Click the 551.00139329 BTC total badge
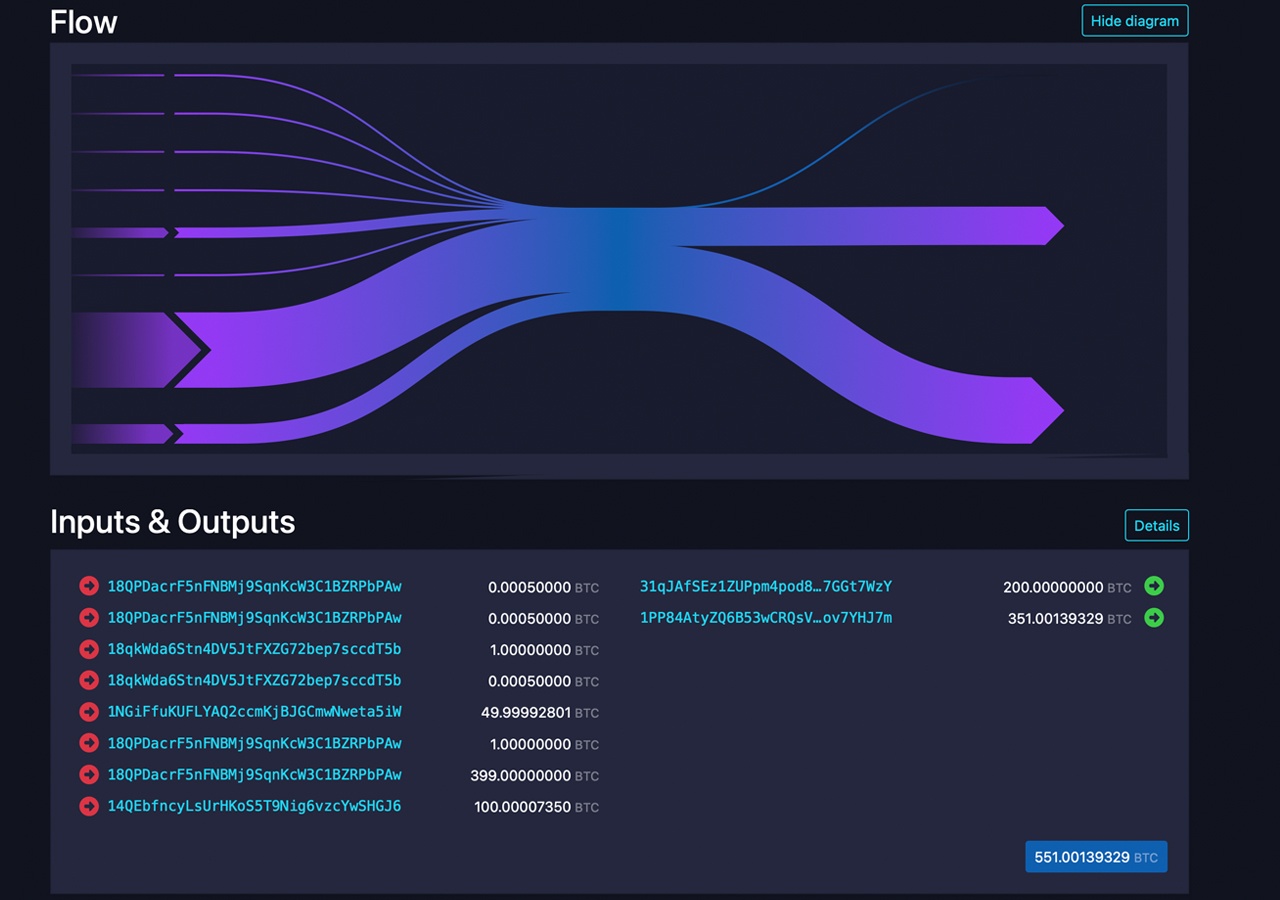Image resolution: width=1280 pixels, height=900 pixels. pos(1096,856)
